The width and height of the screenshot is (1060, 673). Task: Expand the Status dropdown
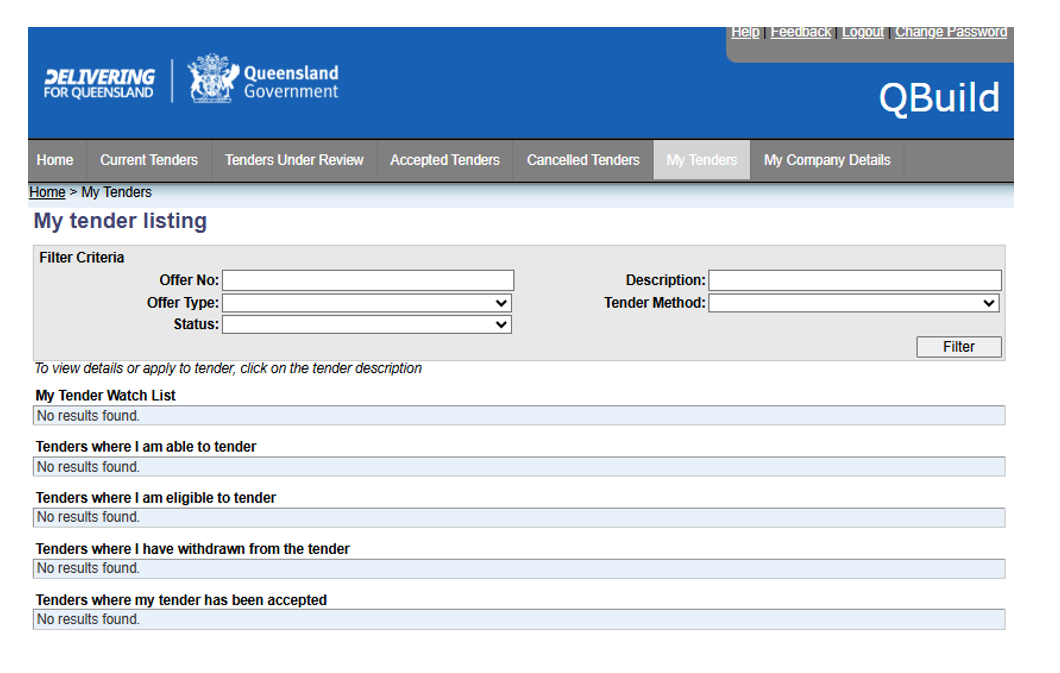366,325
